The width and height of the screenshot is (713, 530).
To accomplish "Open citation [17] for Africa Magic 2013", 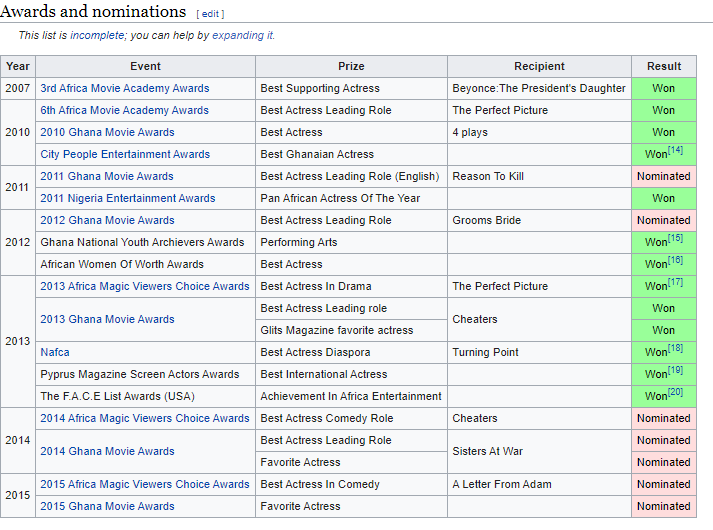I will [x=675, y=282].
